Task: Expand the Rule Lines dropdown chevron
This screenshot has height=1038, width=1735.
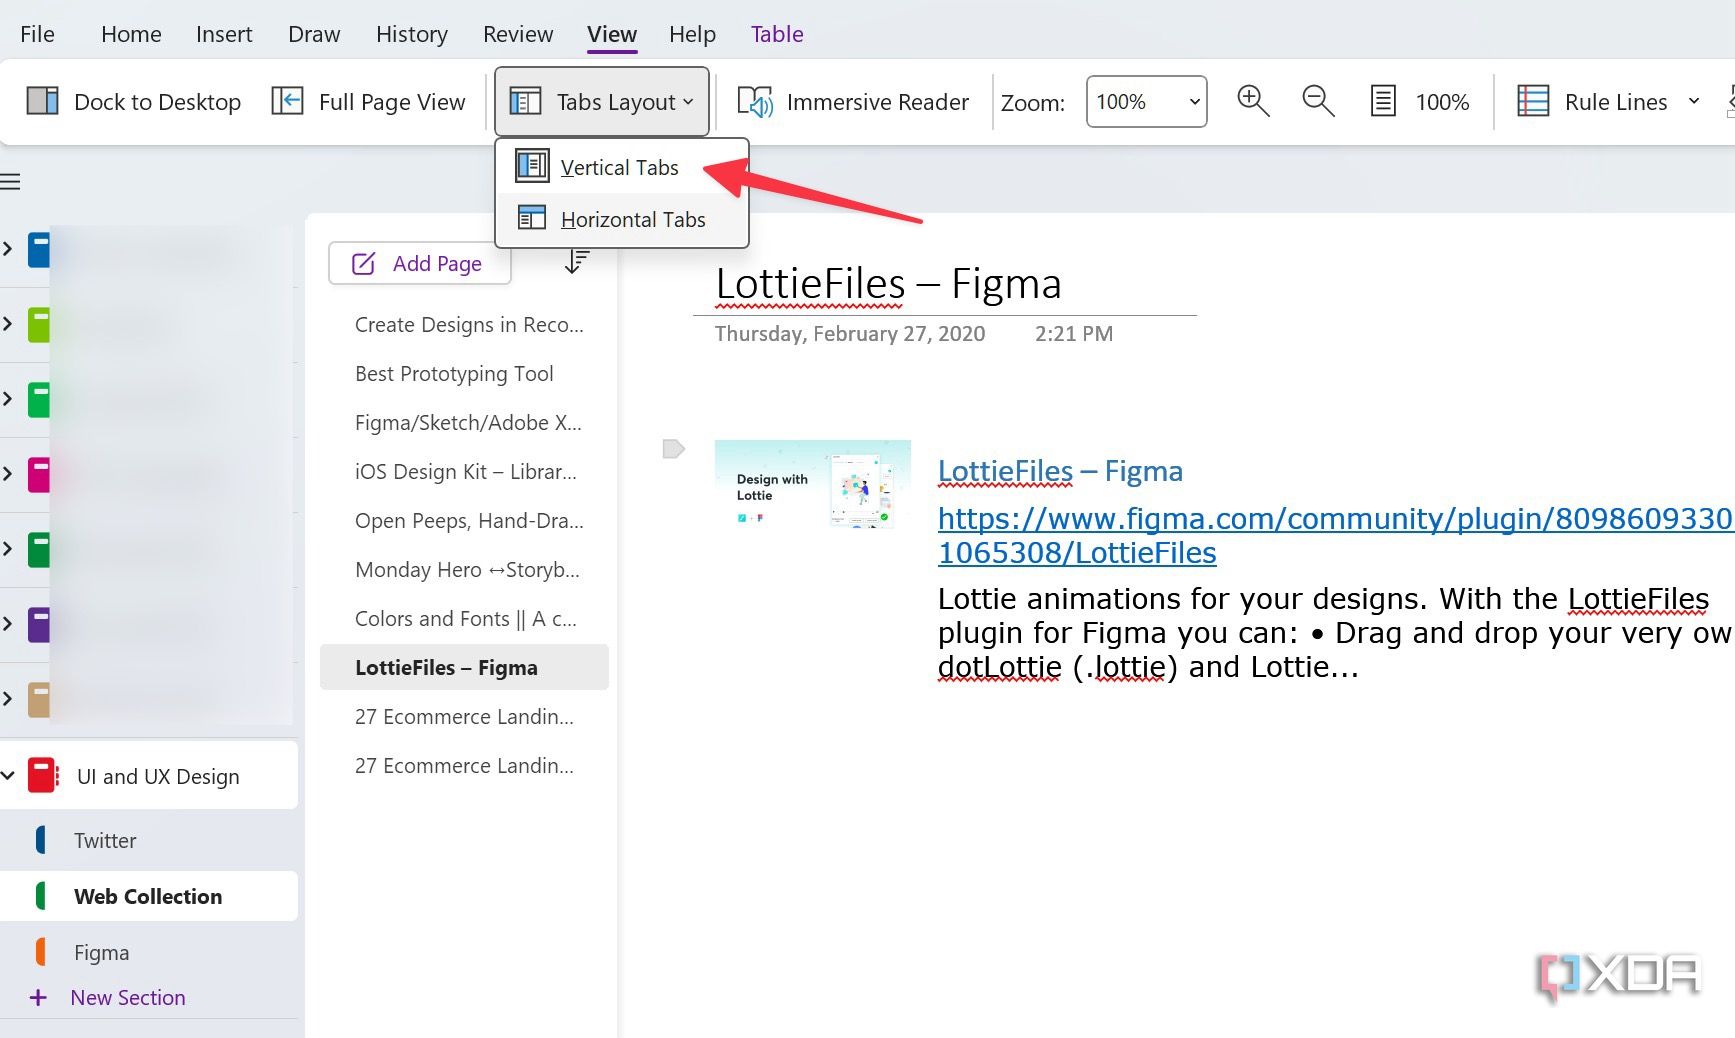Action: (1693, 101)
